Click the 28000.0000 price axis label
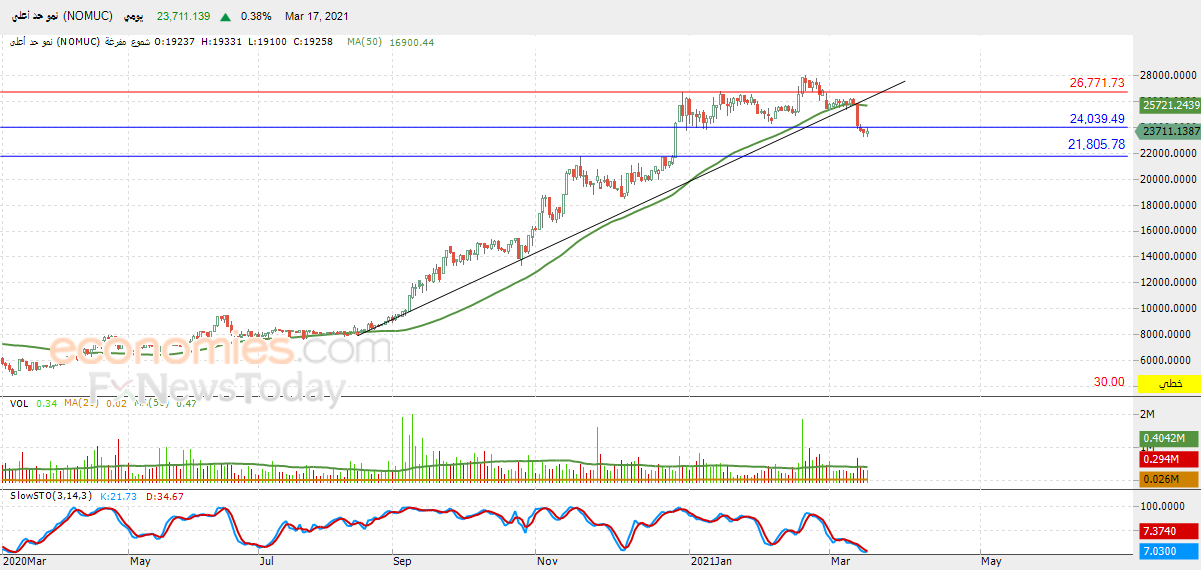This screenshot has width=1201, height=570. [x=1169, y=76]
